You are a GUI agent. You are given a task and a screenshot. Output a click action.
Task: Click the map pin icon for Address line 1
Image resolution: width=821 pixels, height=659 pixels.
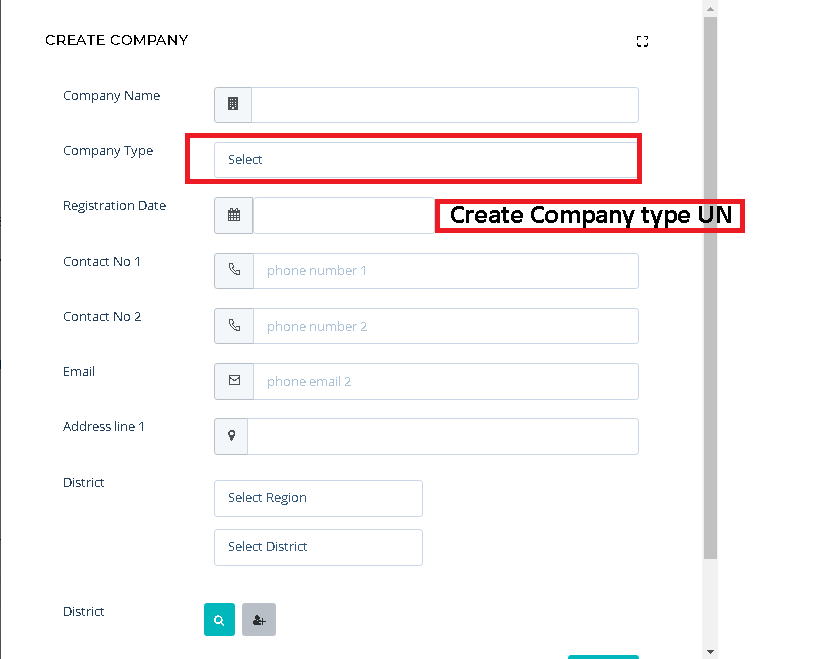coord(231,435)
